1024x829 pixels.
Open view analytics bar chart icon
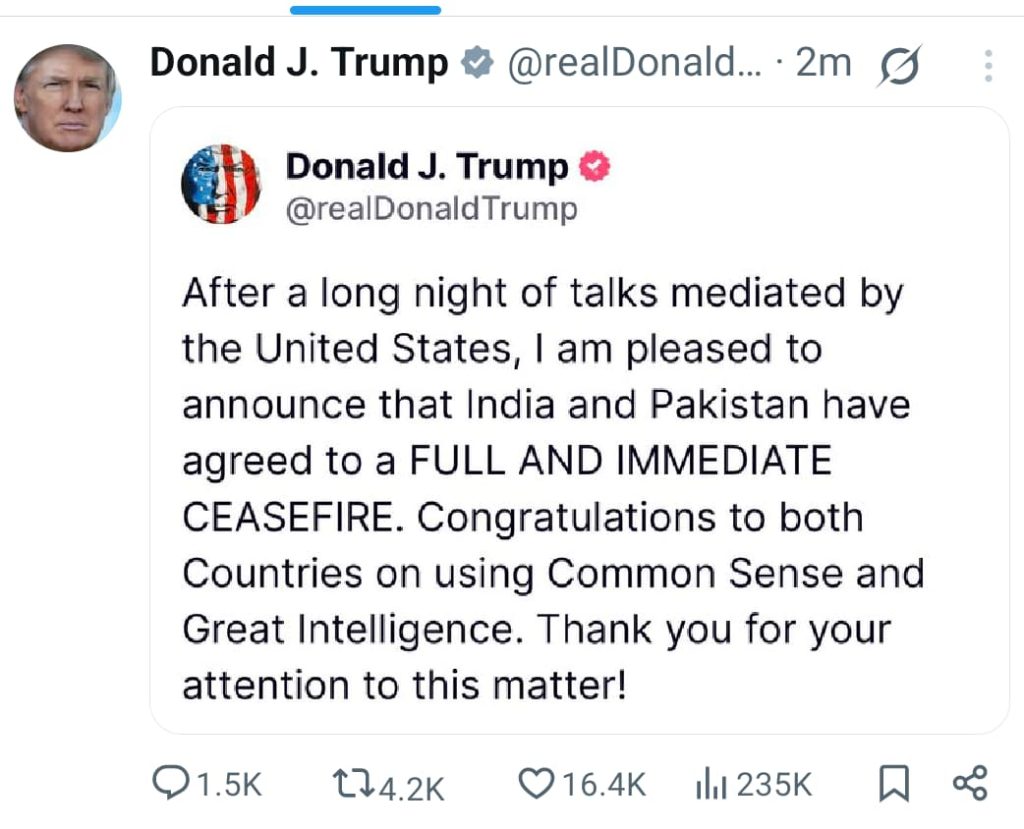(x=709, y=785)
